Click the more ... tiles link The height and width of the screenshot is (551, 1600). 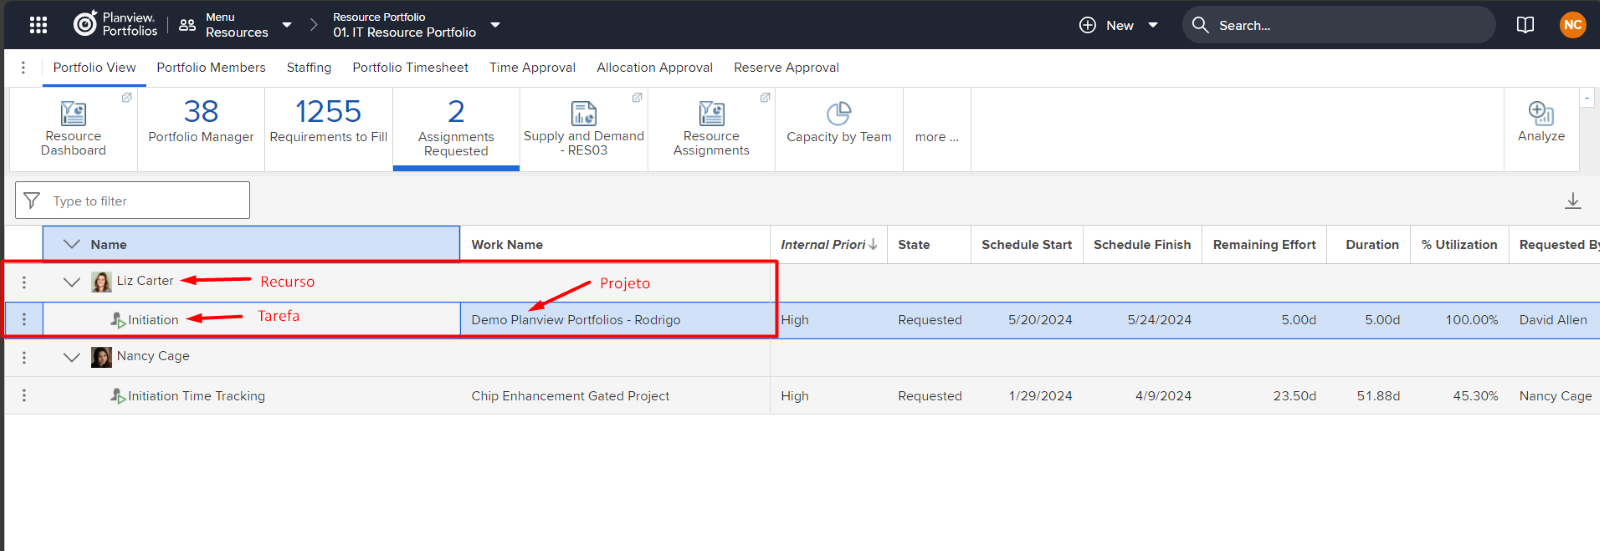tap(937, 137)
